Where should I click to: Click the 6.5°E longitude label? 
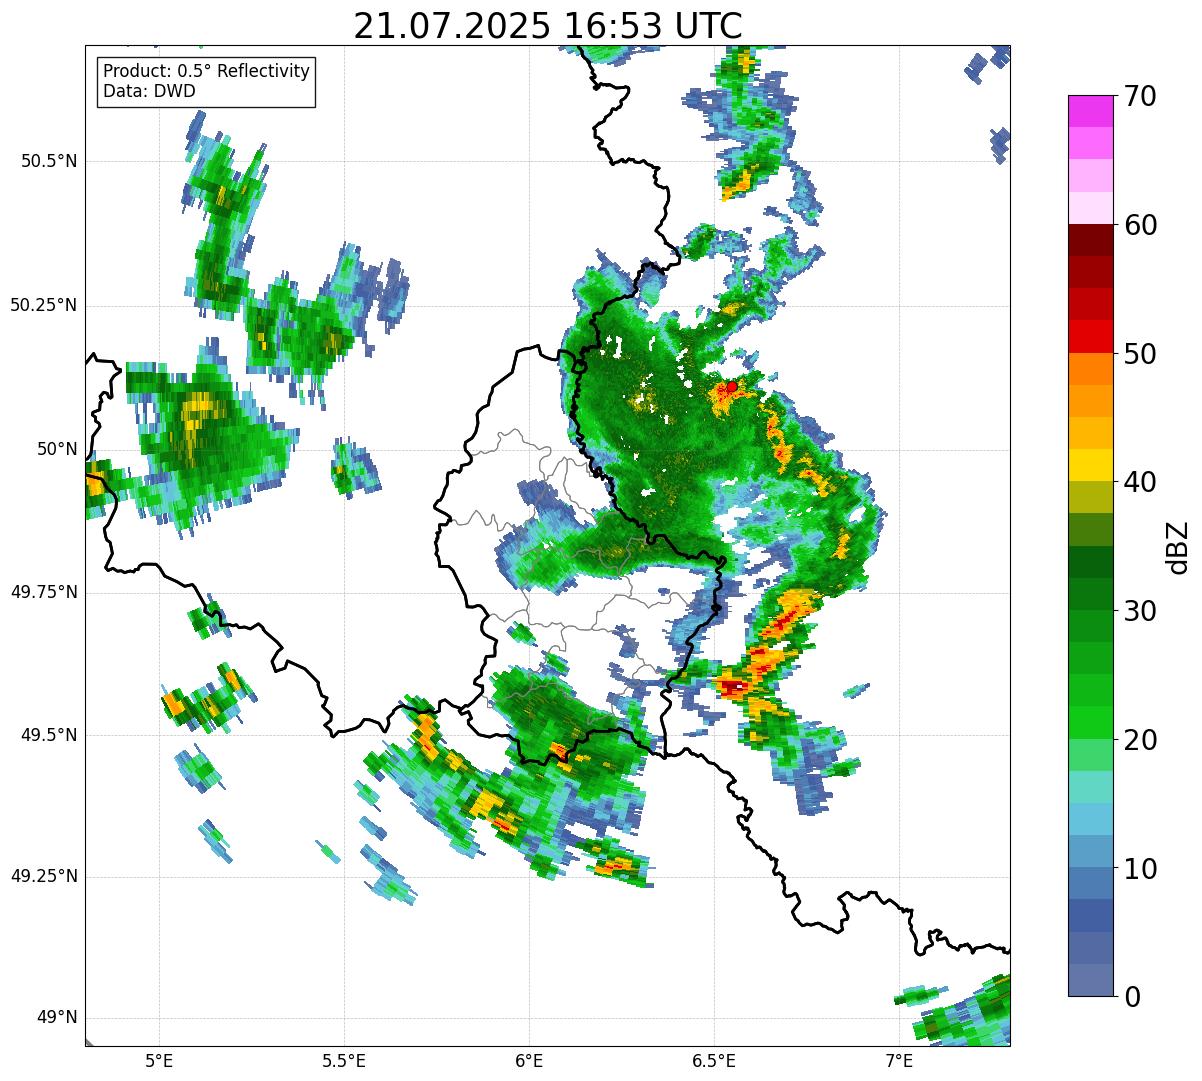pyautogui.click(x=714, y=1060)
